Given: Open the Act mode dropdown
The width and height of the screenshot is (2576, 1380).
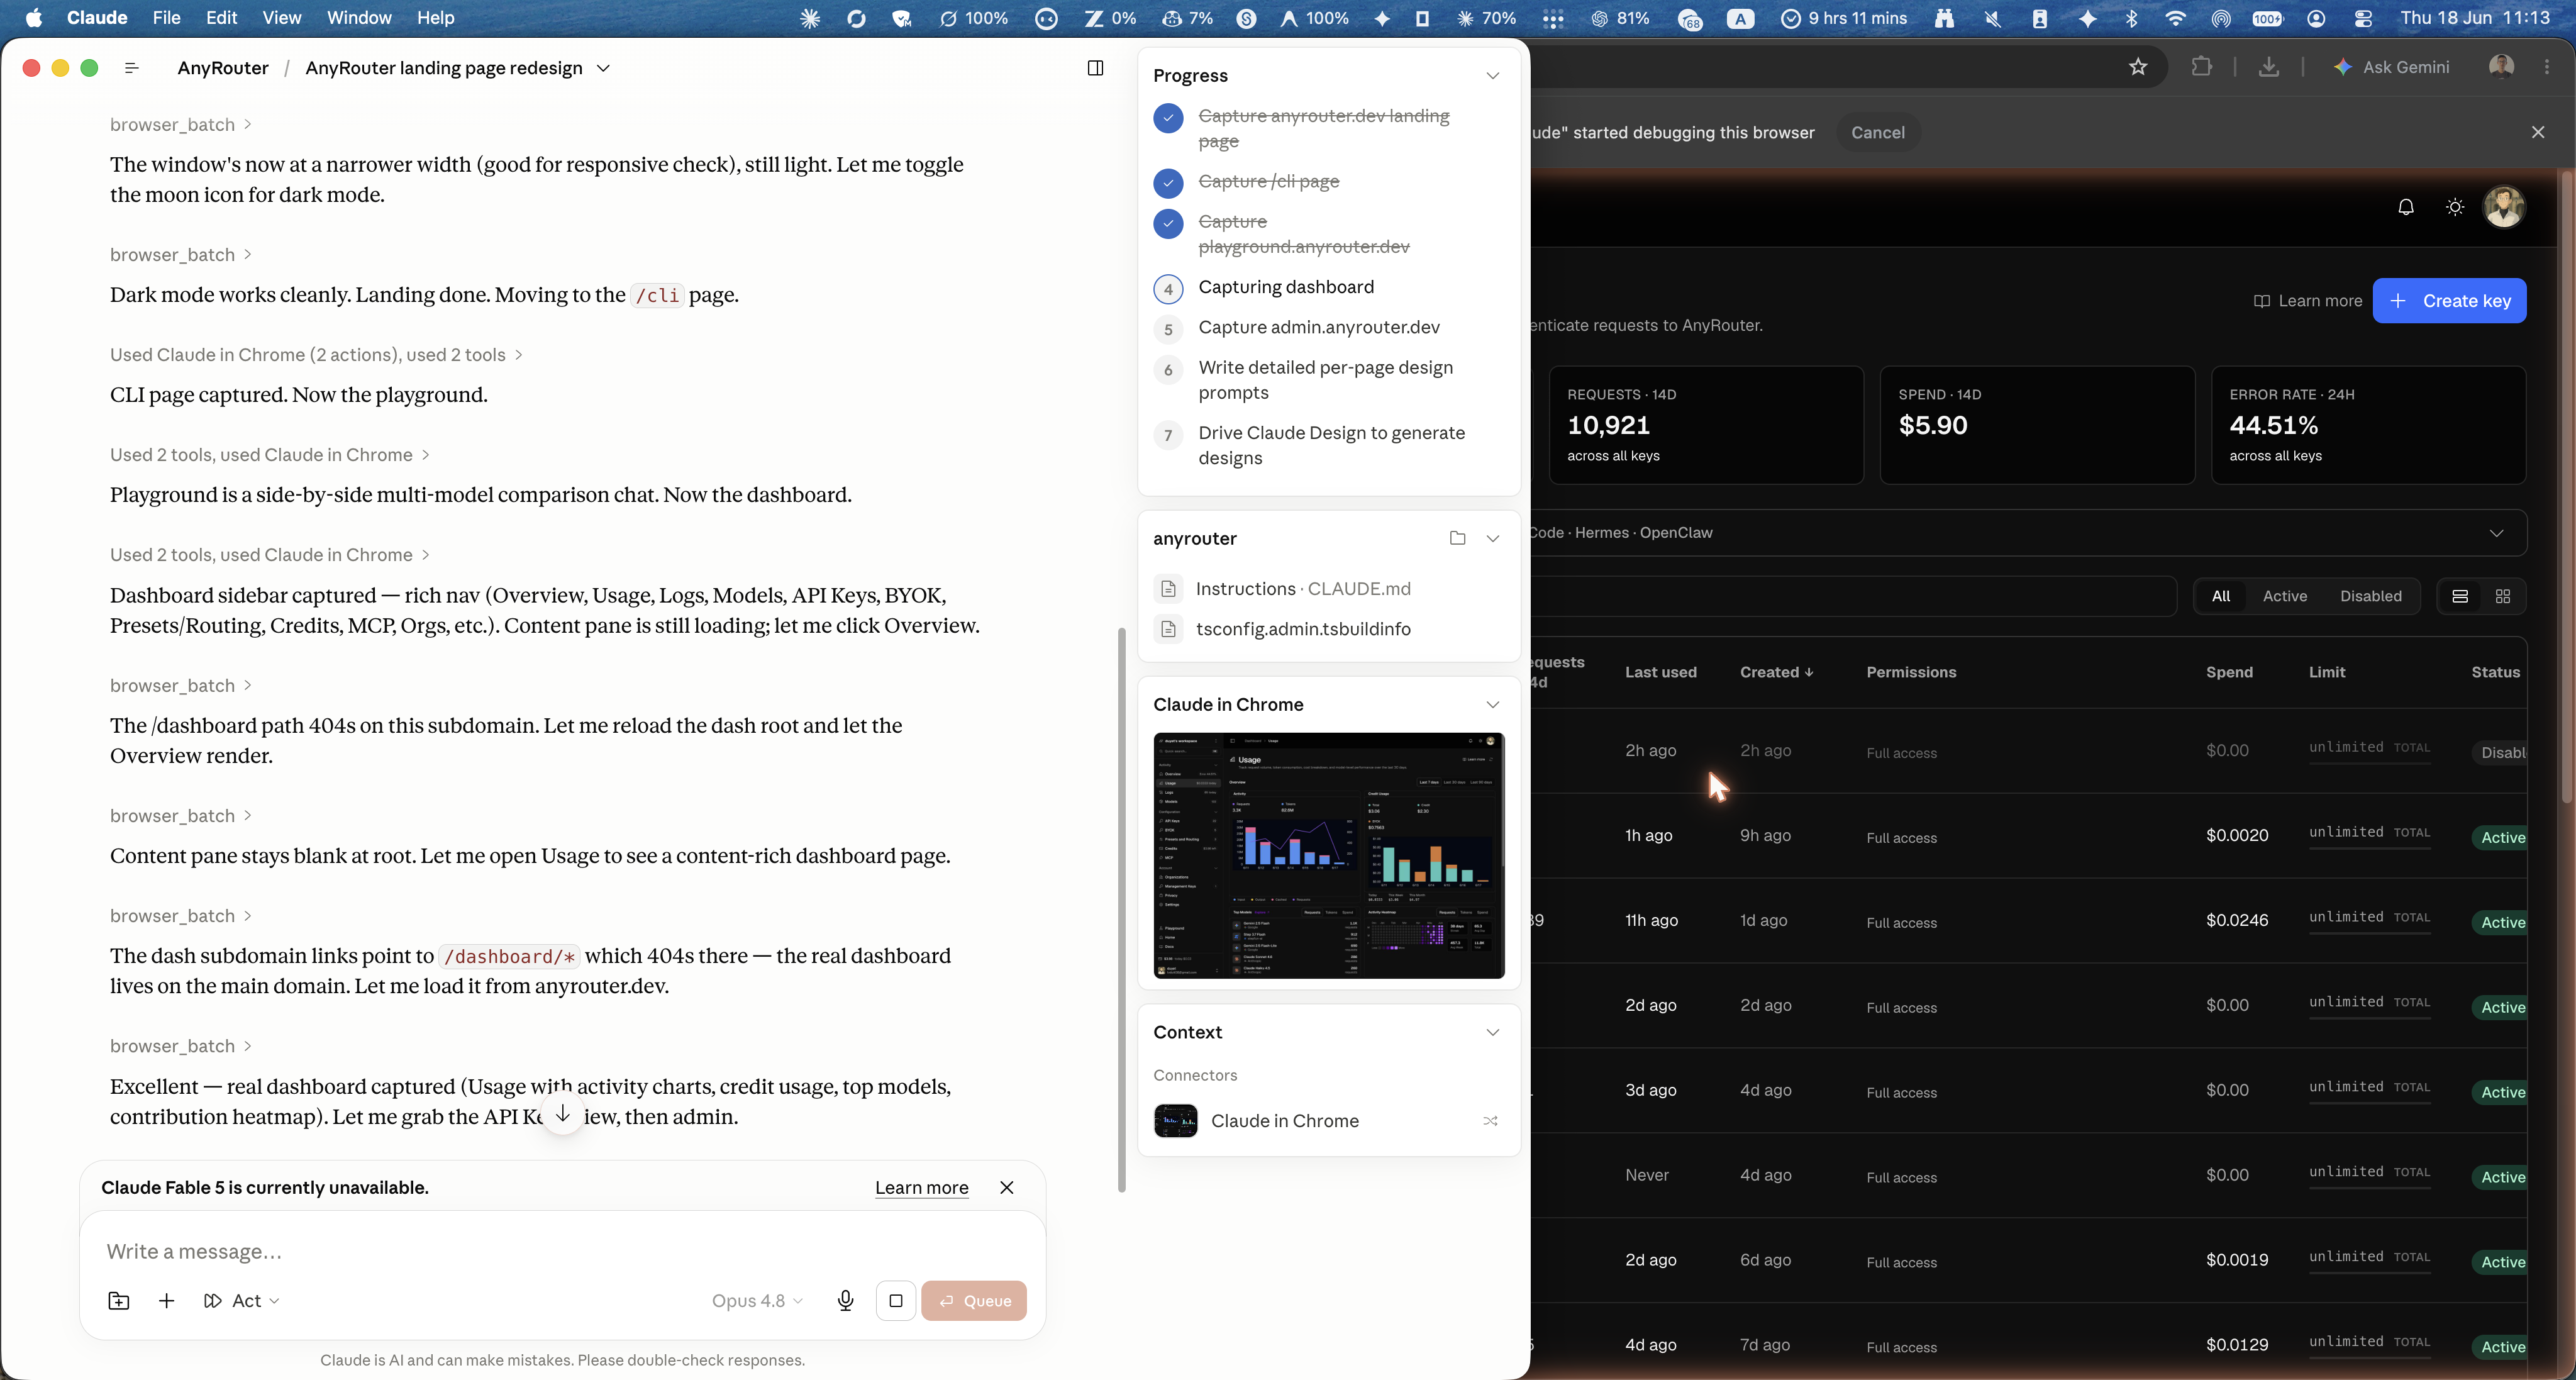Looking at the screenshot, I should (x=242, y=1300).
